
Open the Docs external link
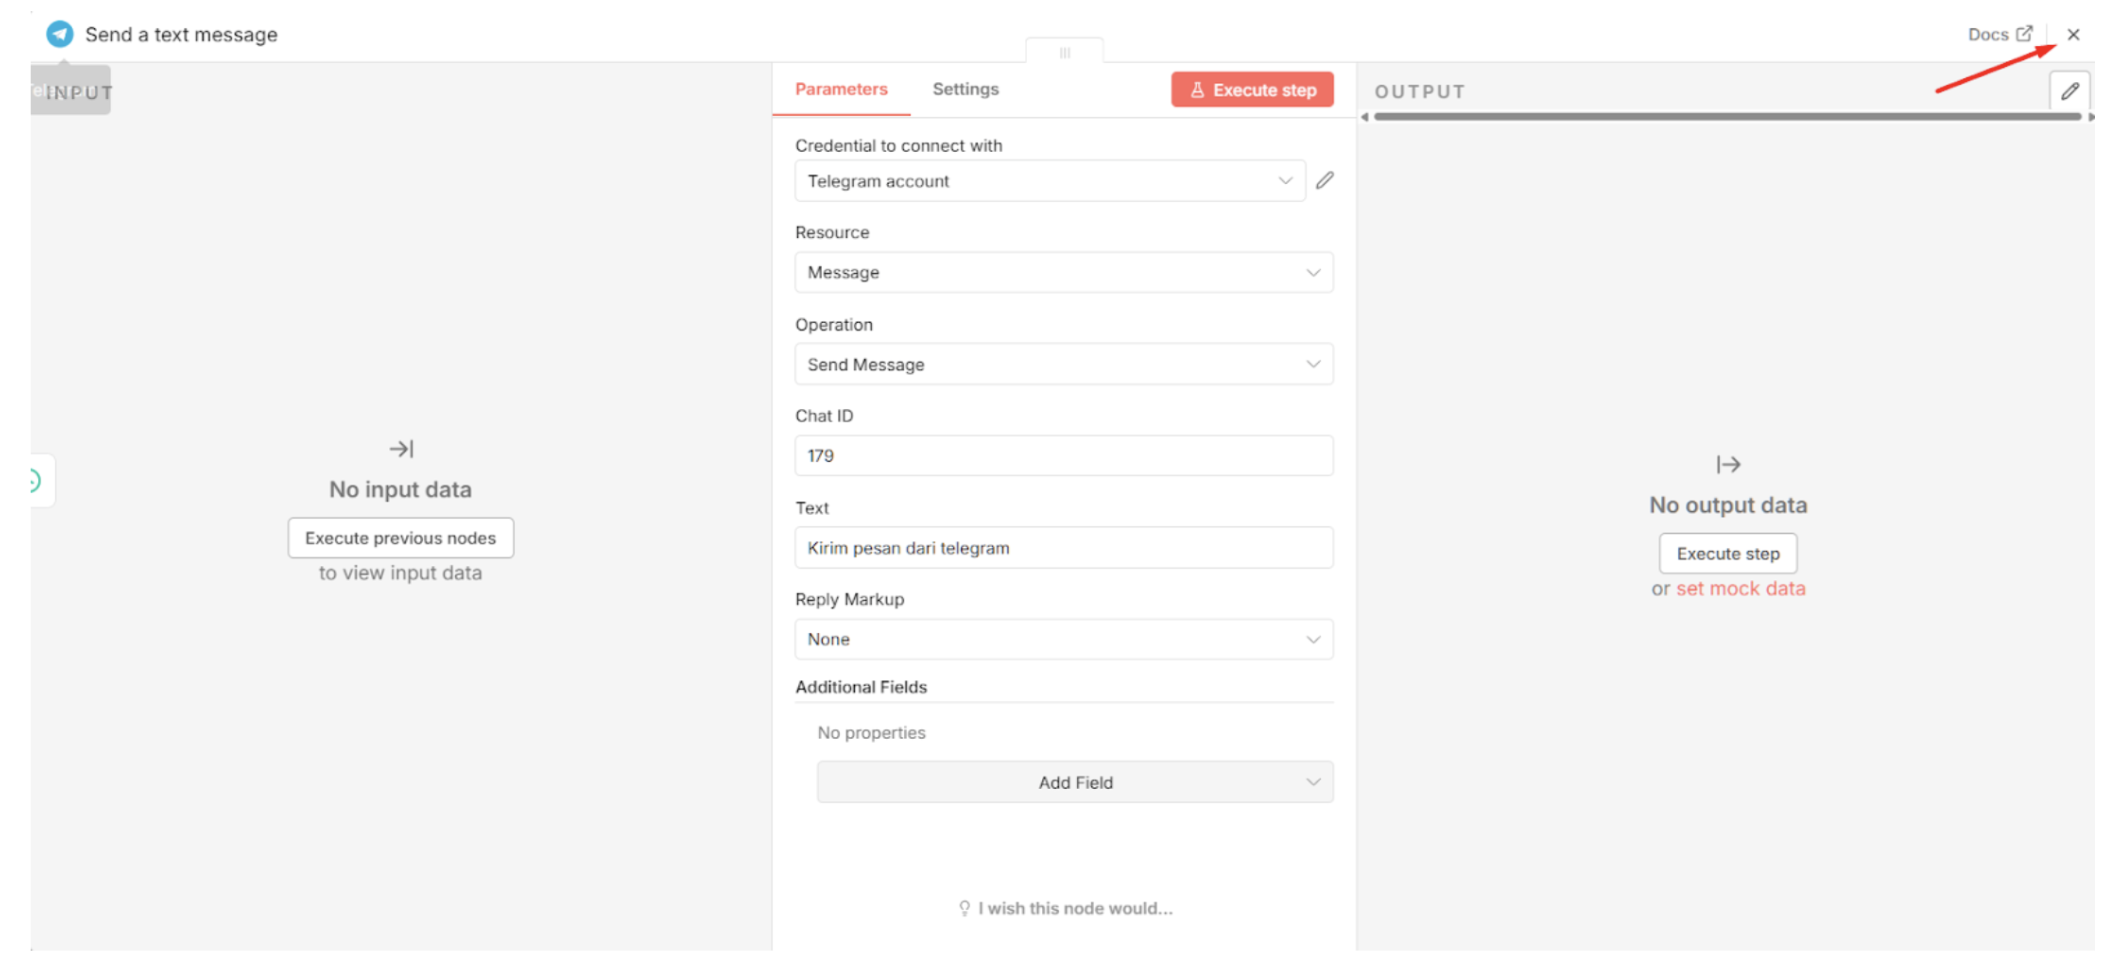pos(2000,34)
